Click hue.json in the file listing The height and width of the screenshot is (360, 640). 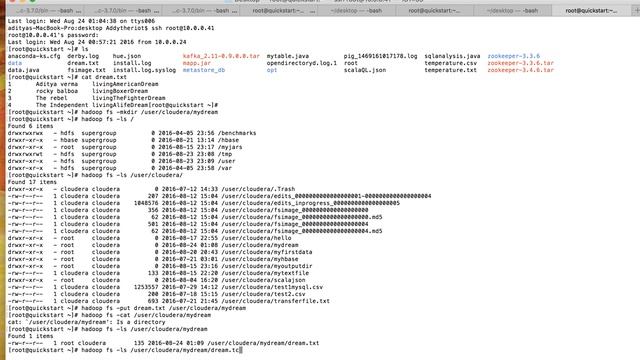(x=127, y=56)
